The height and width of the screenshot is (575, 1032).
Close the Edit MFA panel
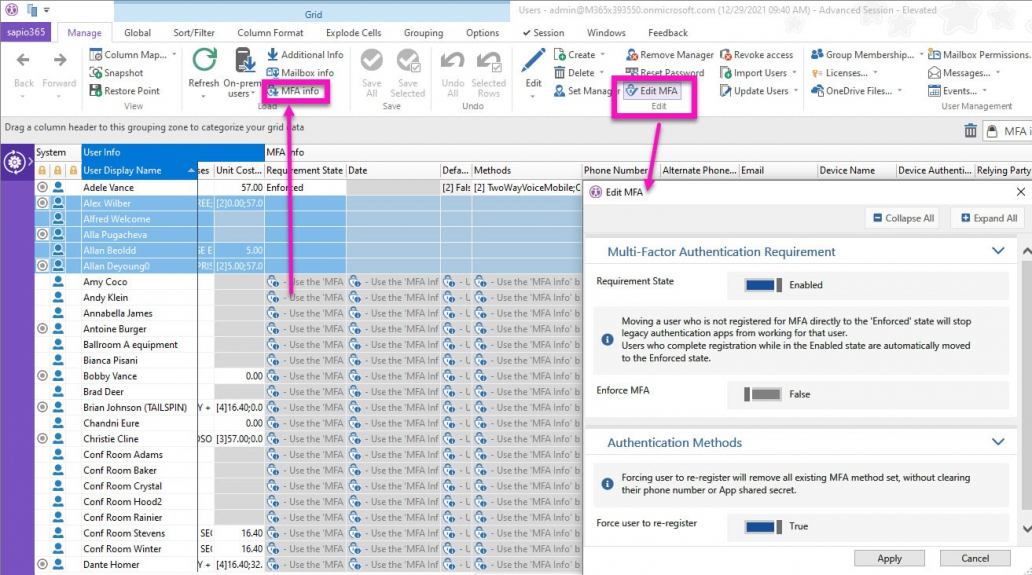(1020, 191)
